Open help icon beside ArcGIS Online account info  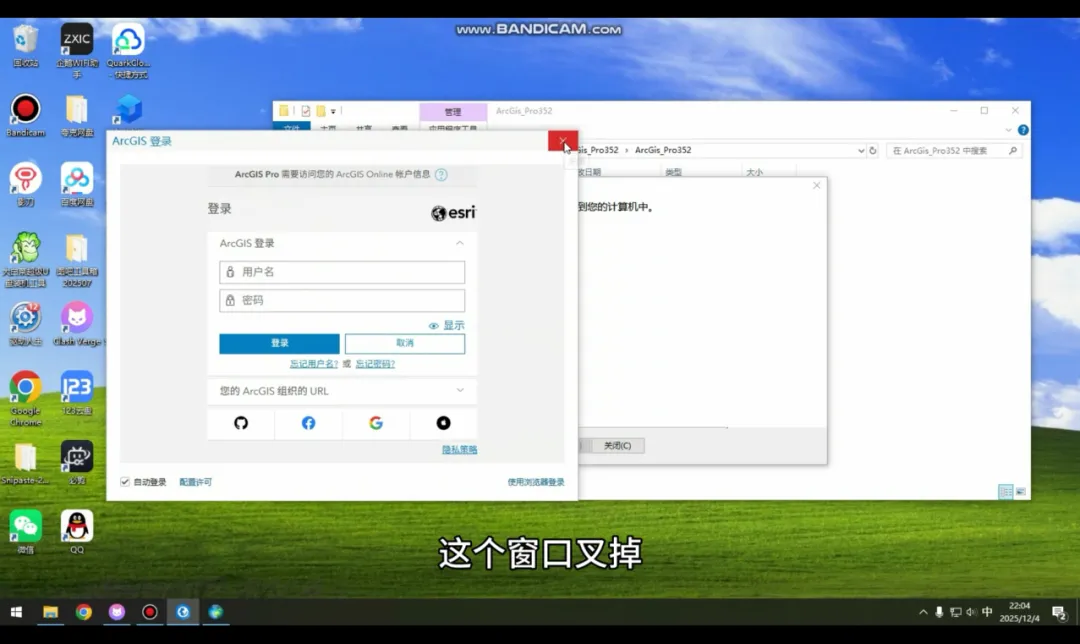[441, 174]
